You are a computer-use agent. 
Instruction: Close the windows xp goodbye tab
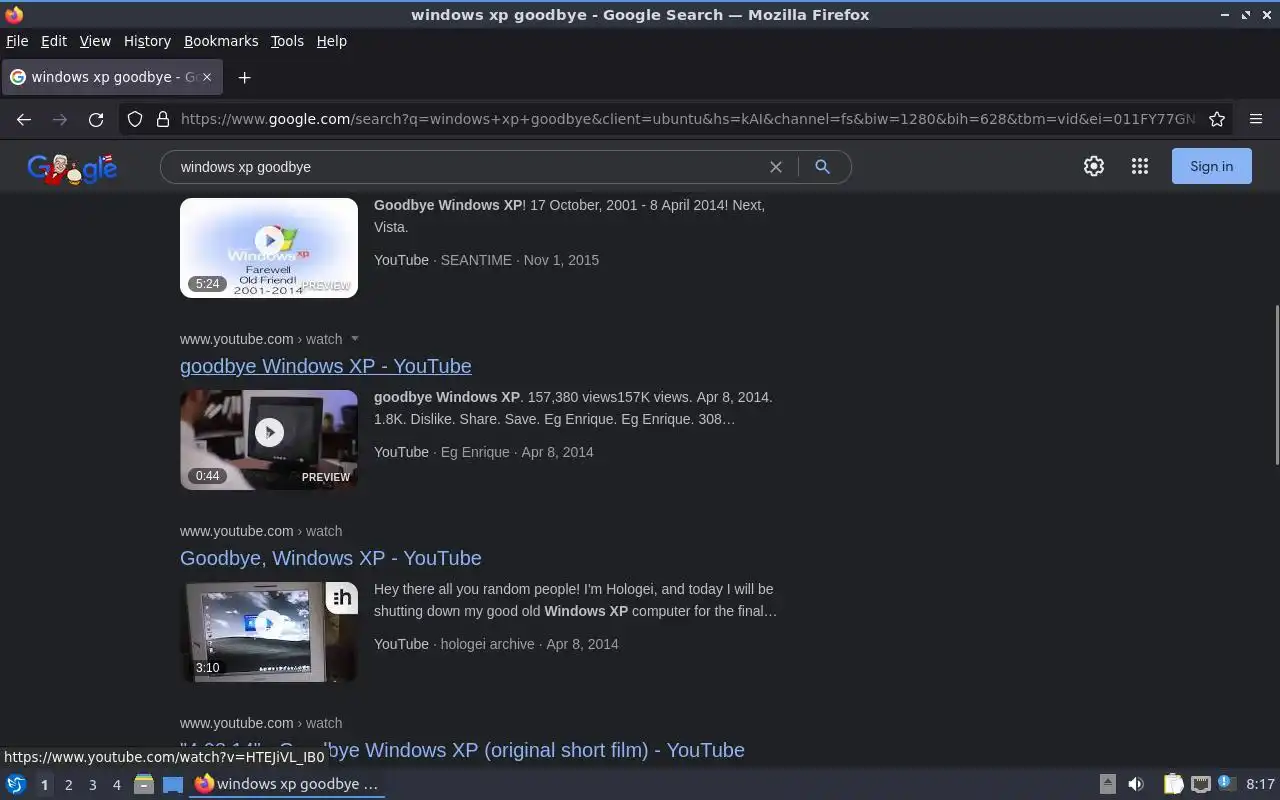pyautogui.click(x=207, y=77)
